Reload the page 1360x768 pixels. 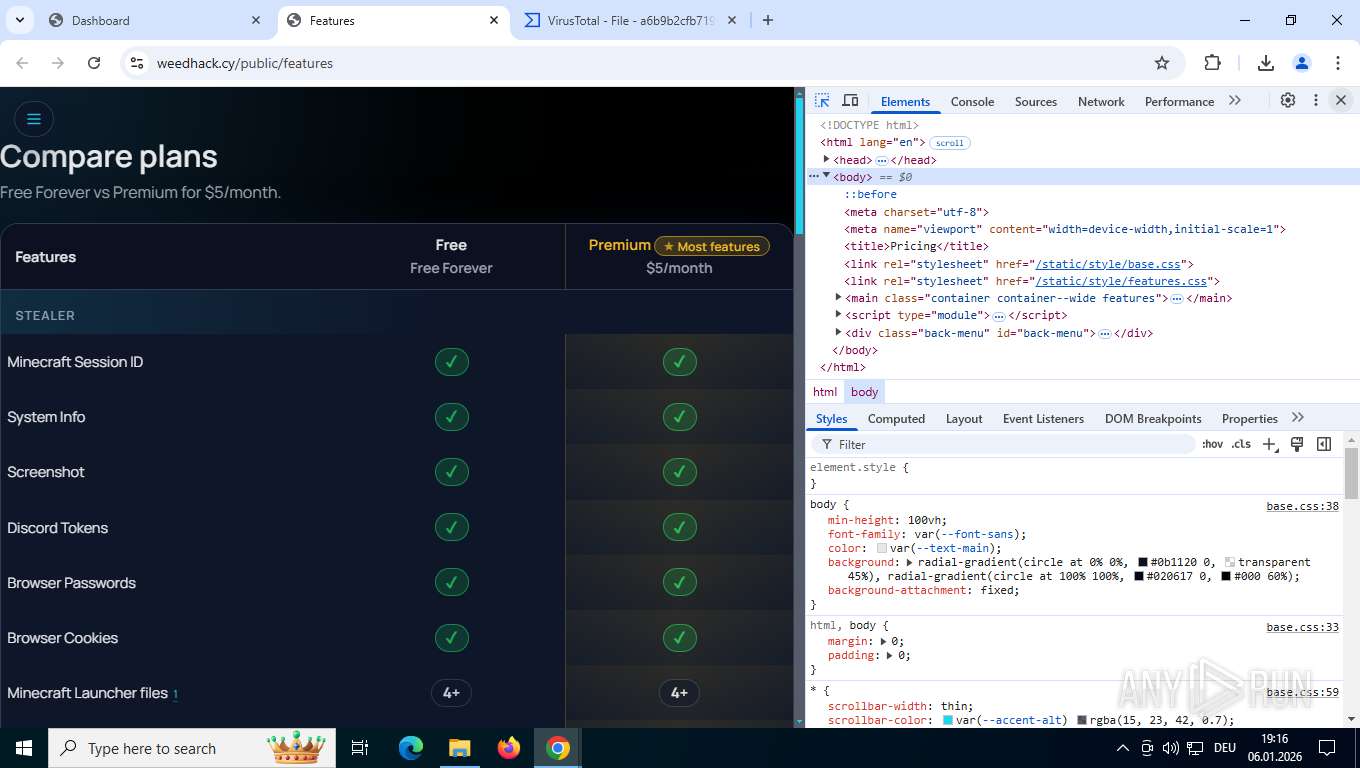[x=94, y=63]
